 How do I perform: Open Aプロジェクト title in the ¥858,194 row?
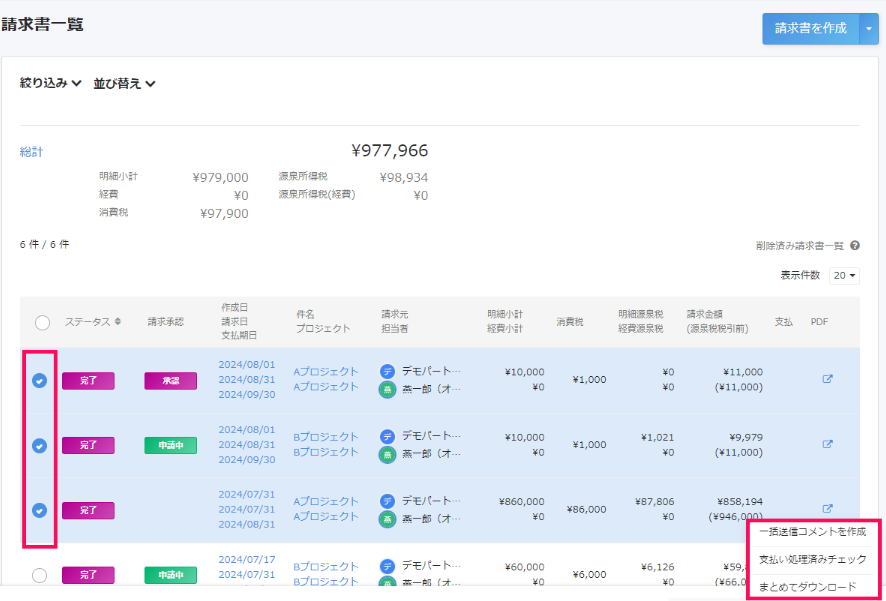[326, 501]
